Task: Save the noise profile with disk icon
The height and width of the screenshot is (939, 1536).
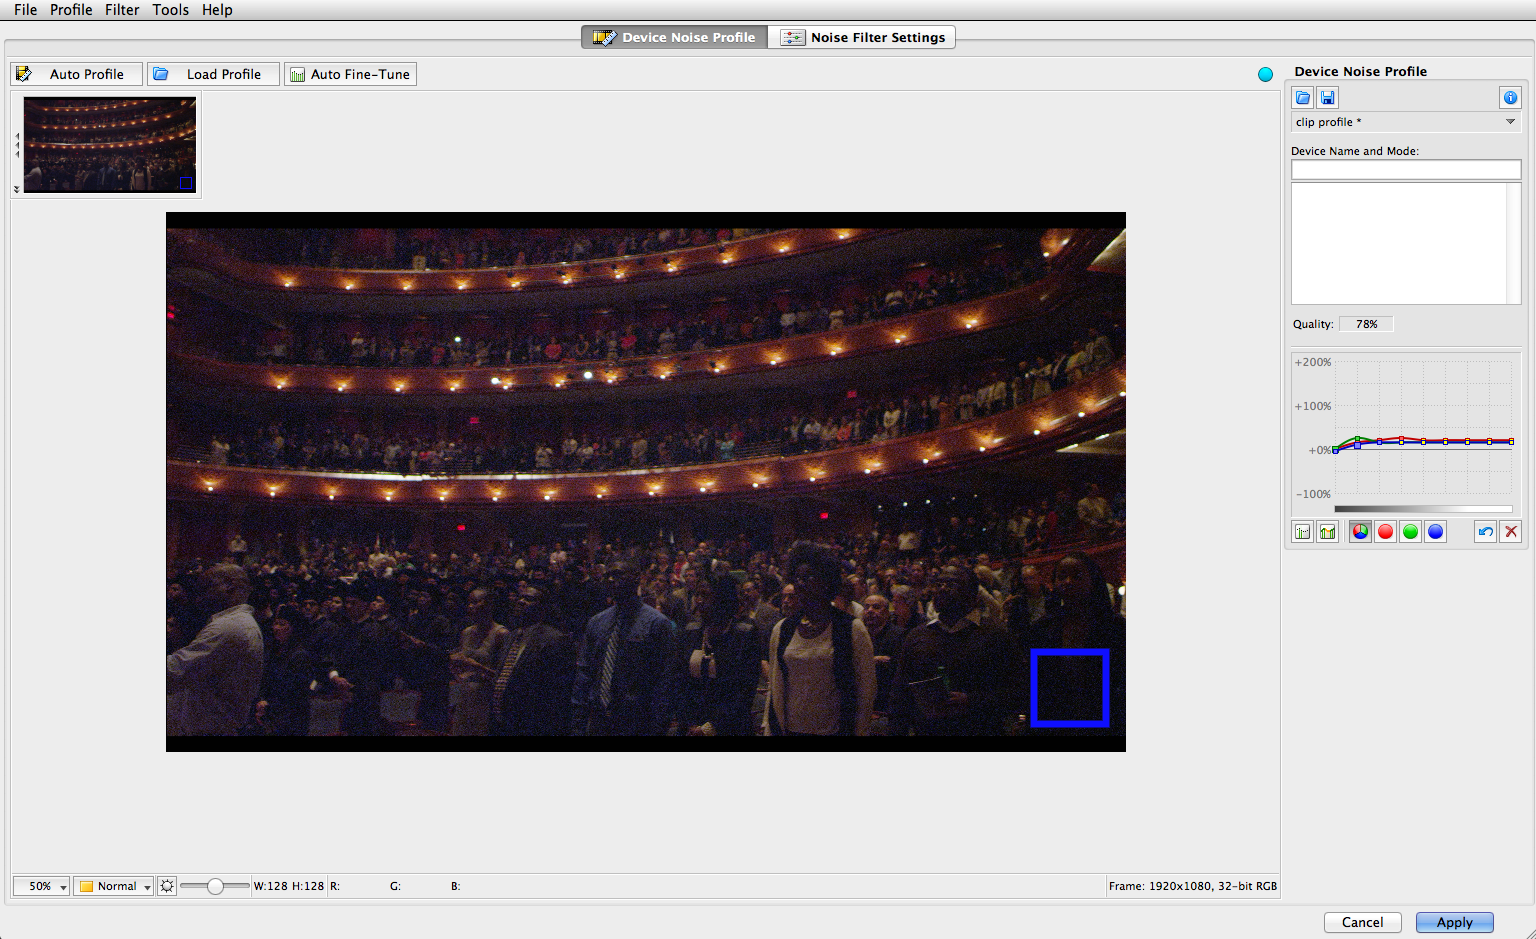Action: click(x=1327, y=97)
